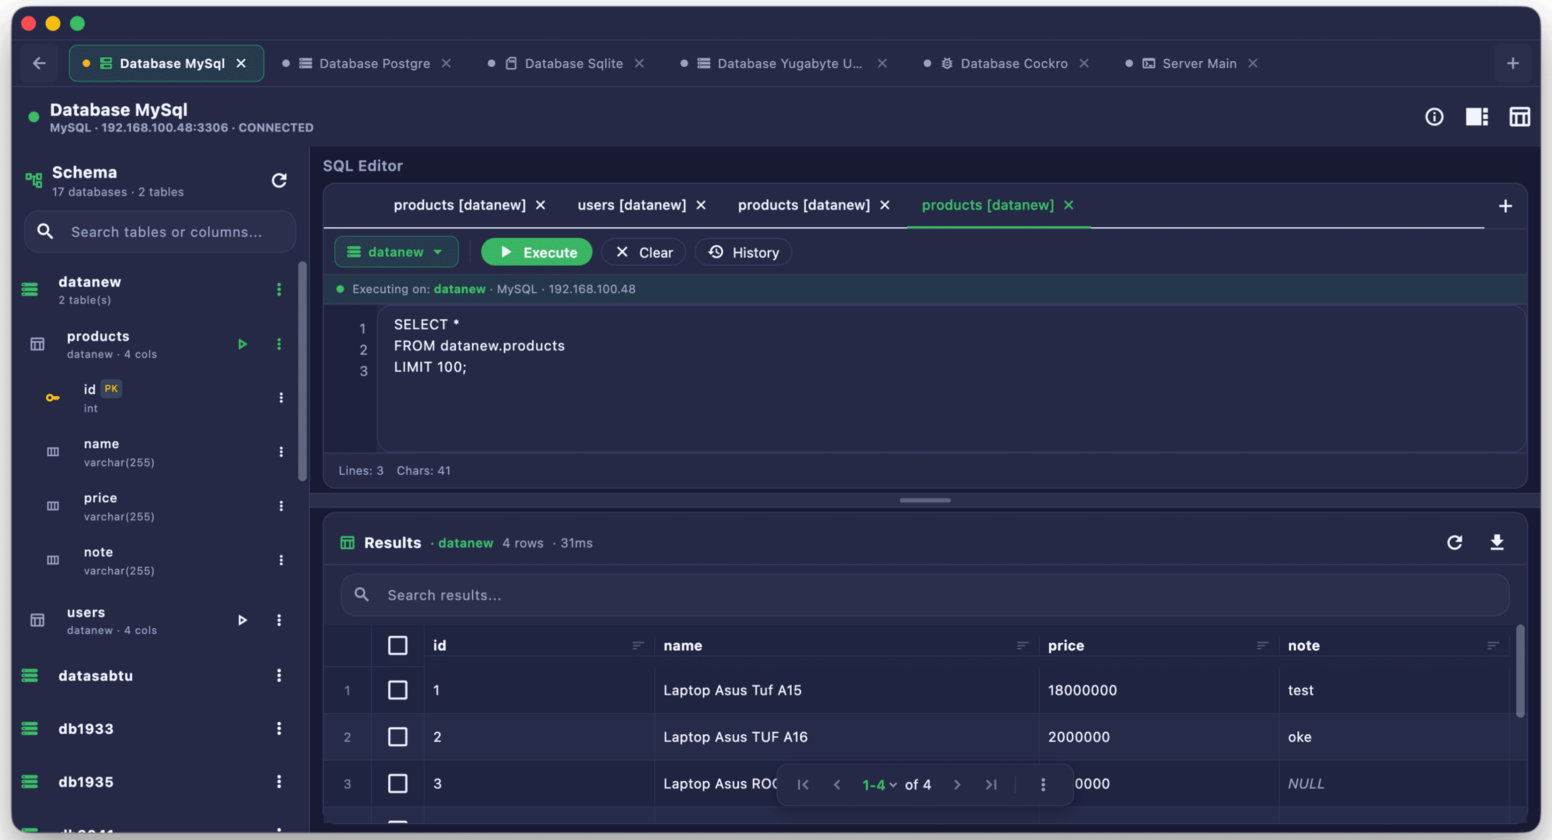Click the results table vertical scrollbar
Viewport: 1552px width, 840px height.
pyautogui.click(x=1520, y=671)
